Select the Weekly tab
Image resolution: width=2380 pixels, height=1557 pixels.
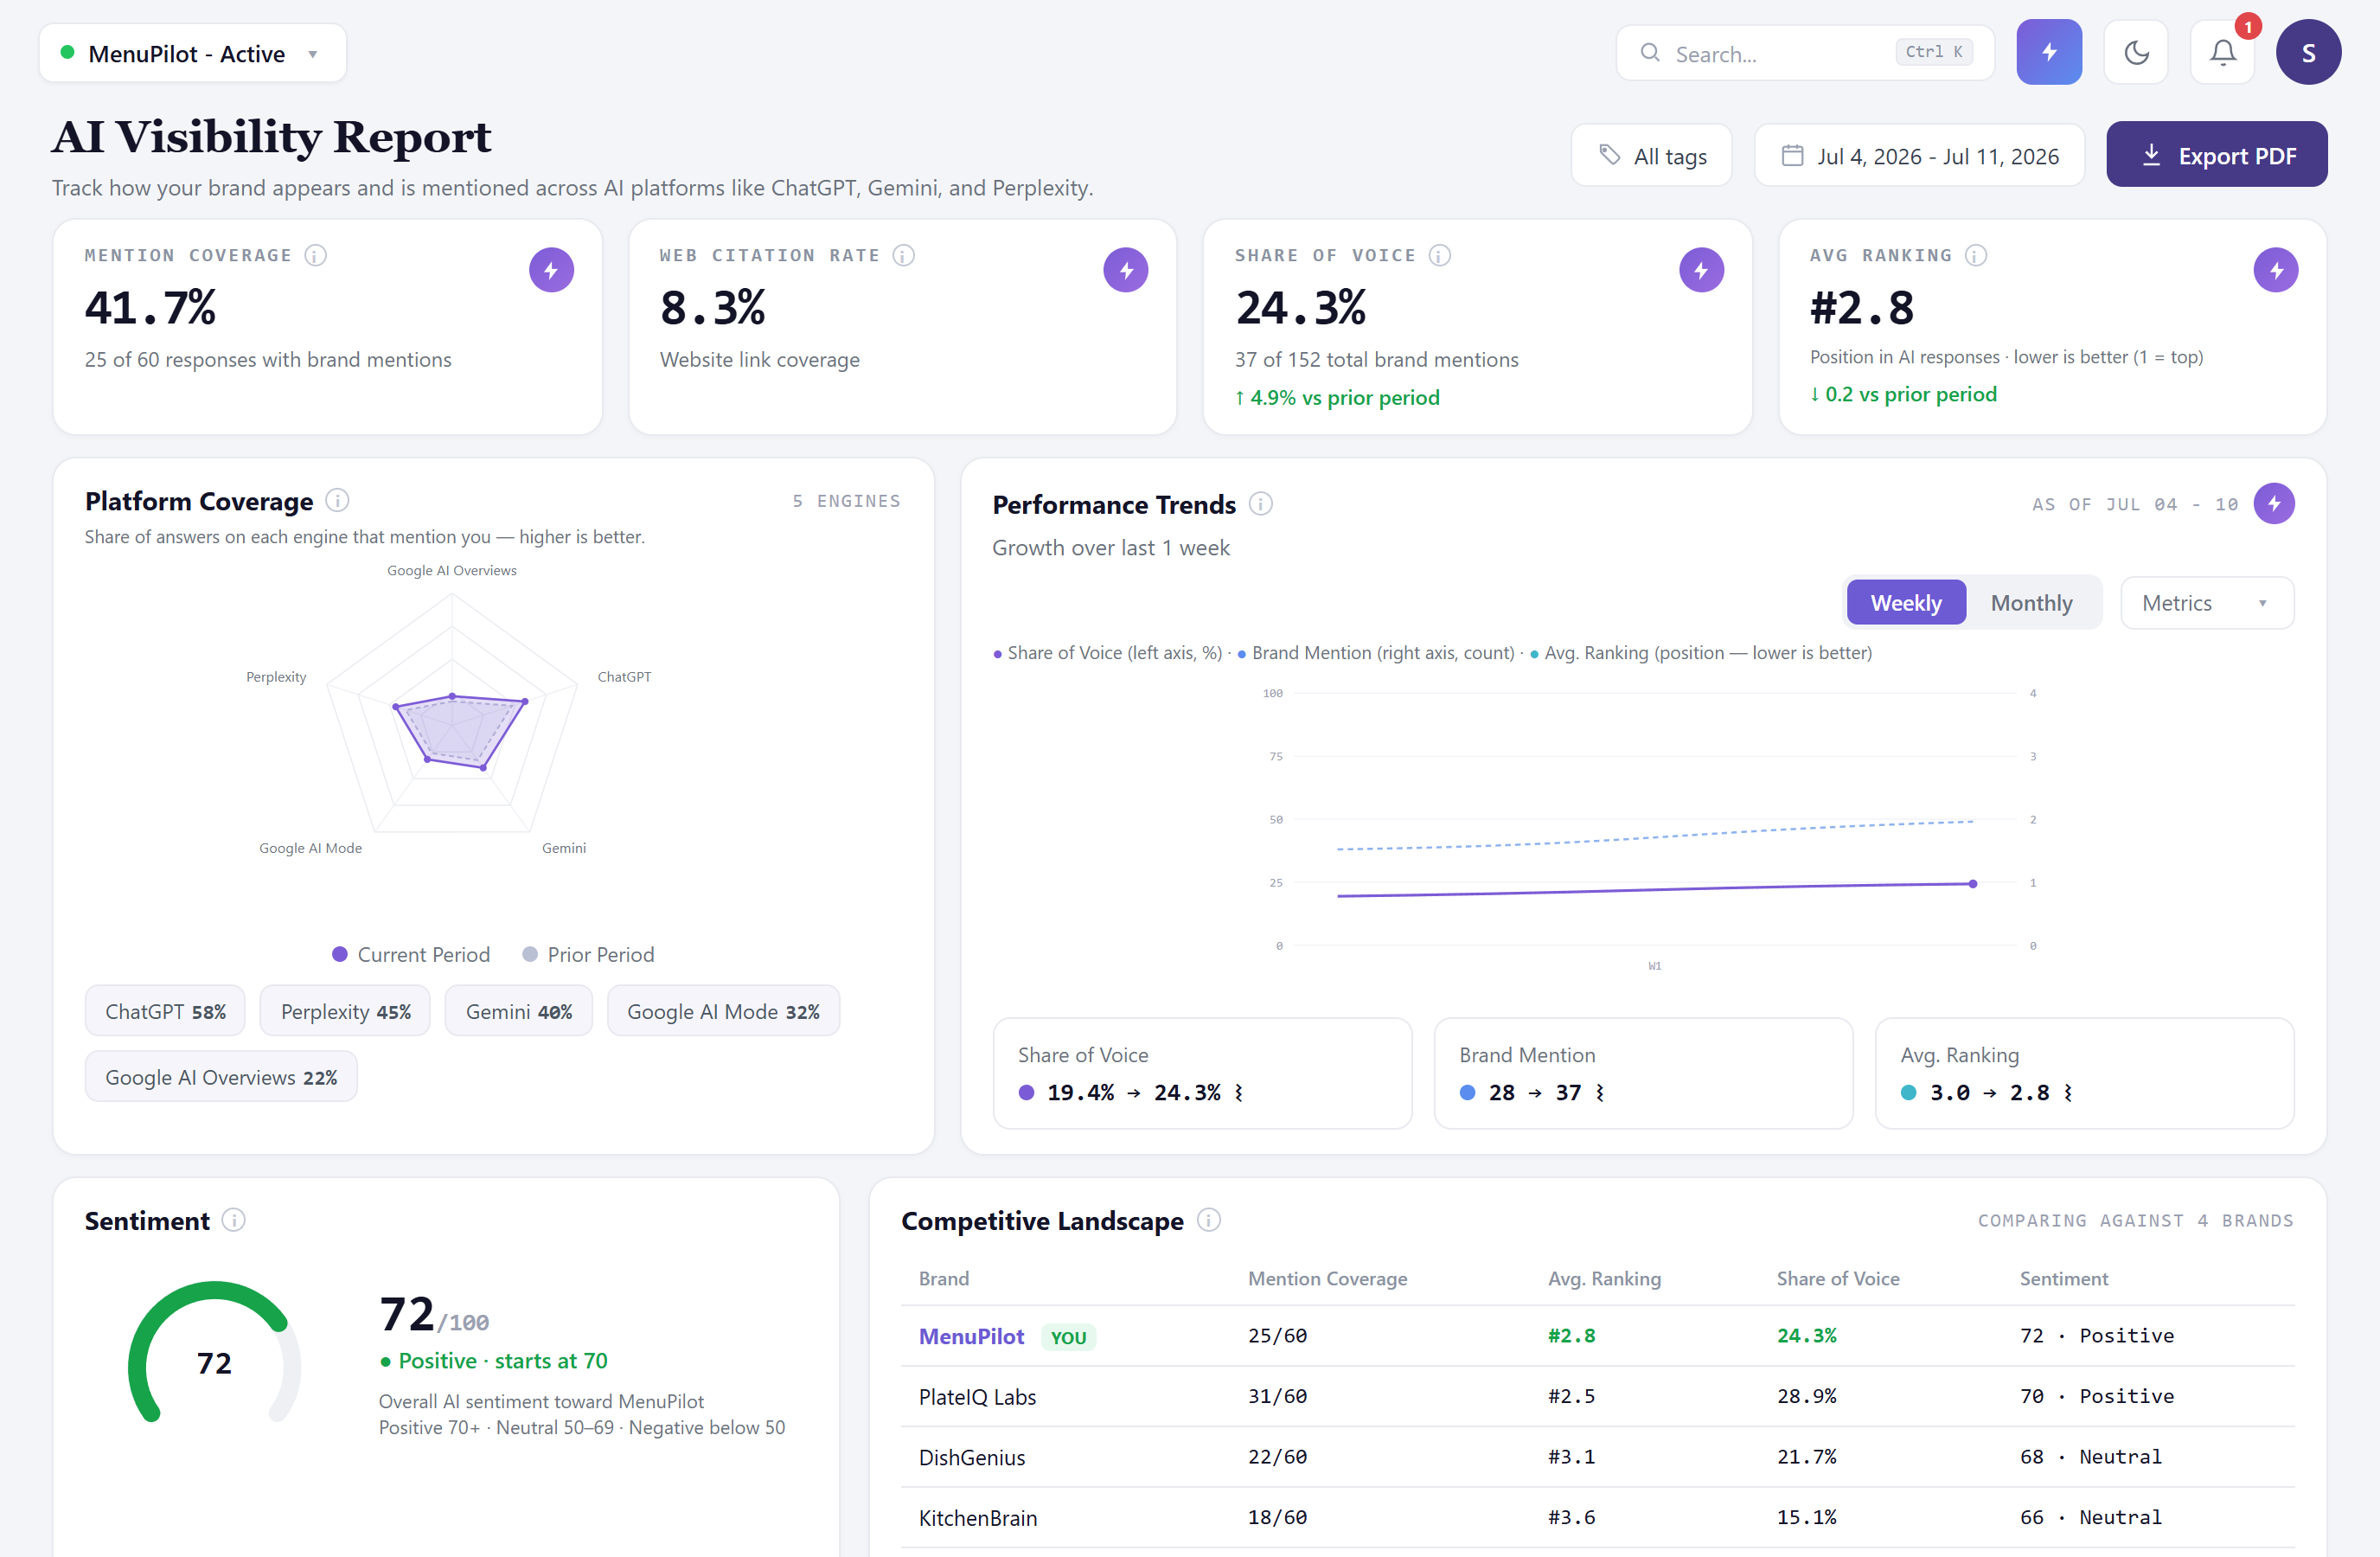pyautogui.click(x=1906, y=603)
